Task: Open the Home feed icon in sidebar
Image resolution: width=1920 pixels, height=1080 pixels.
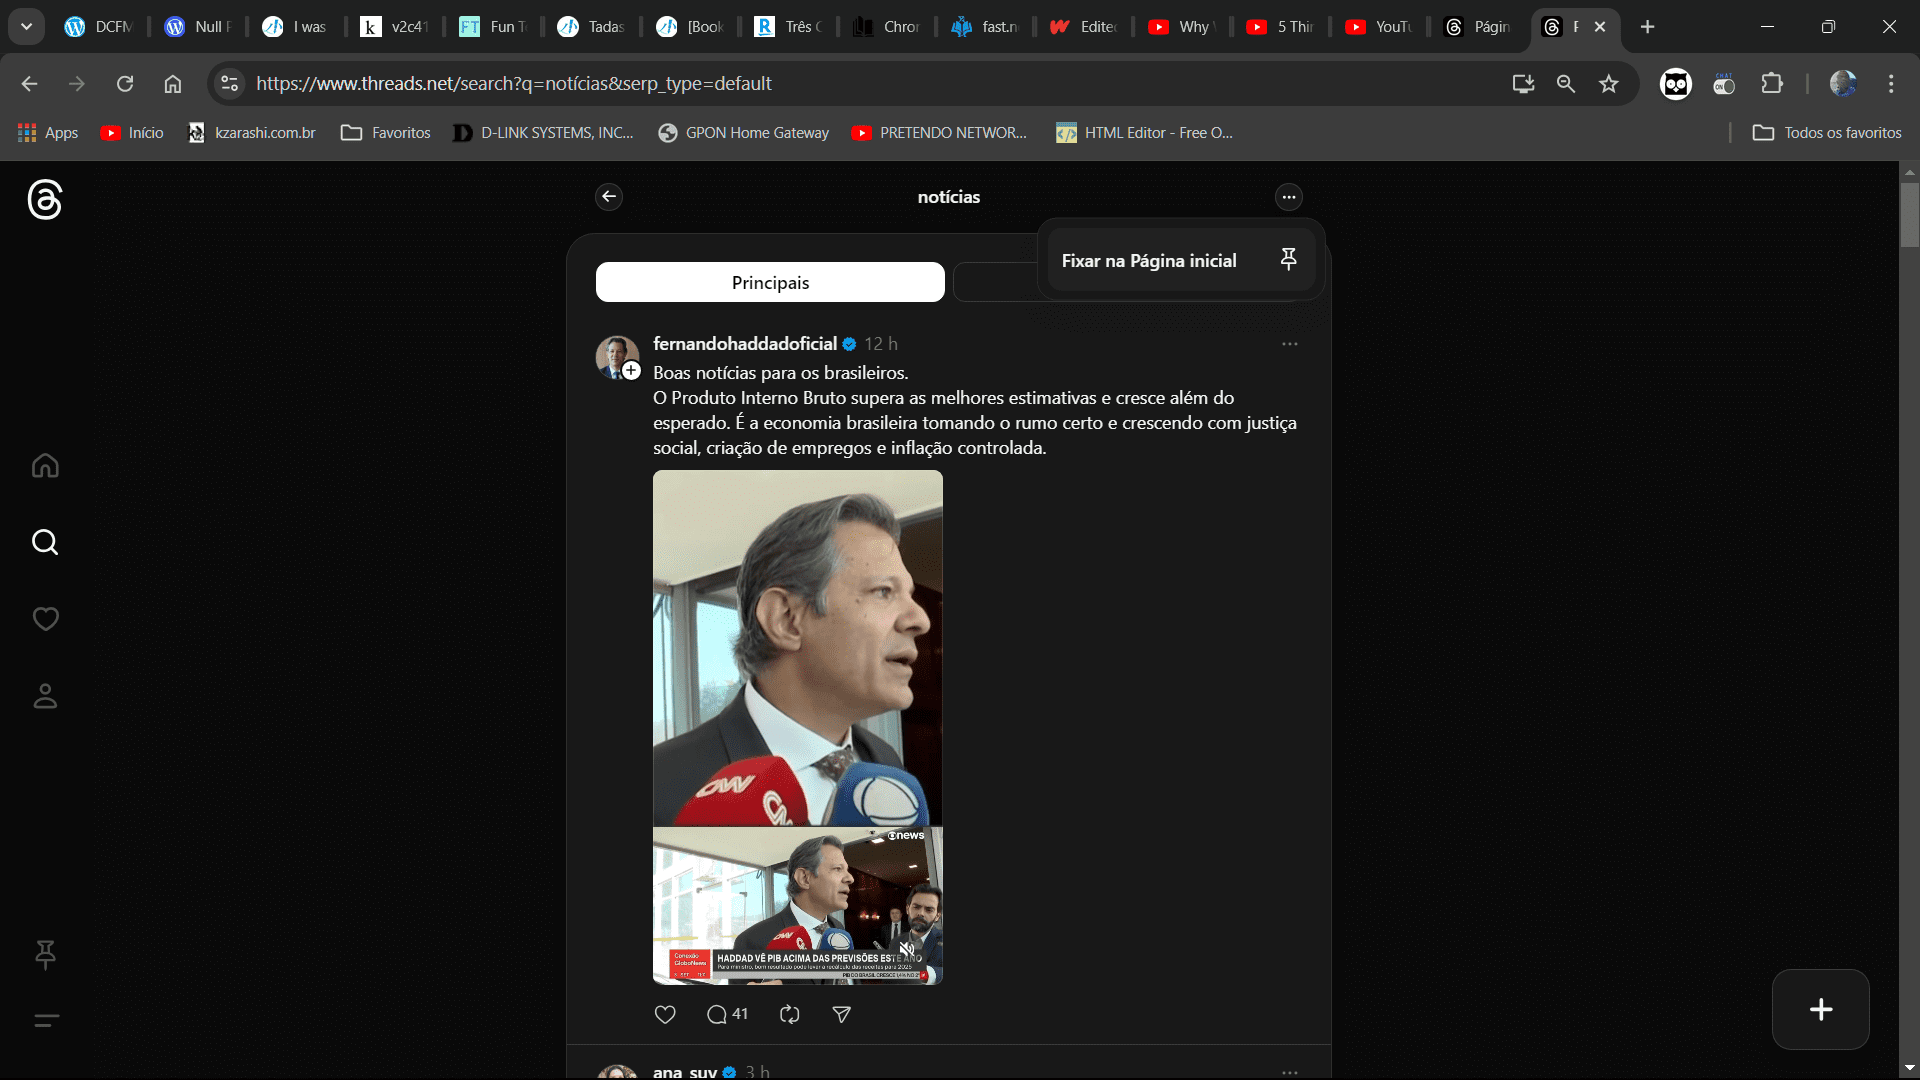Action: coord(45,466)
